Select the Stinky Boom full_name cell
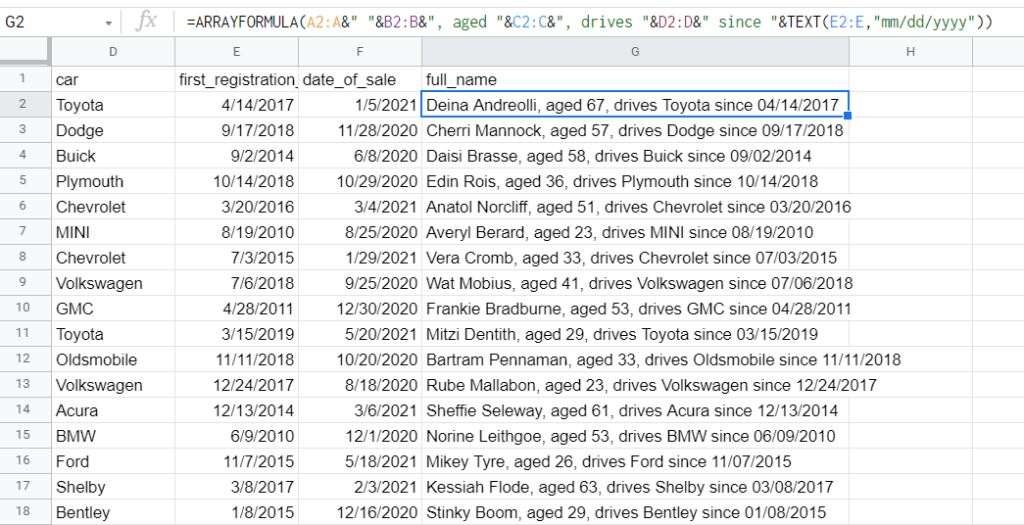The width and height of the screenshot is (1024, 525). [635, 512]
